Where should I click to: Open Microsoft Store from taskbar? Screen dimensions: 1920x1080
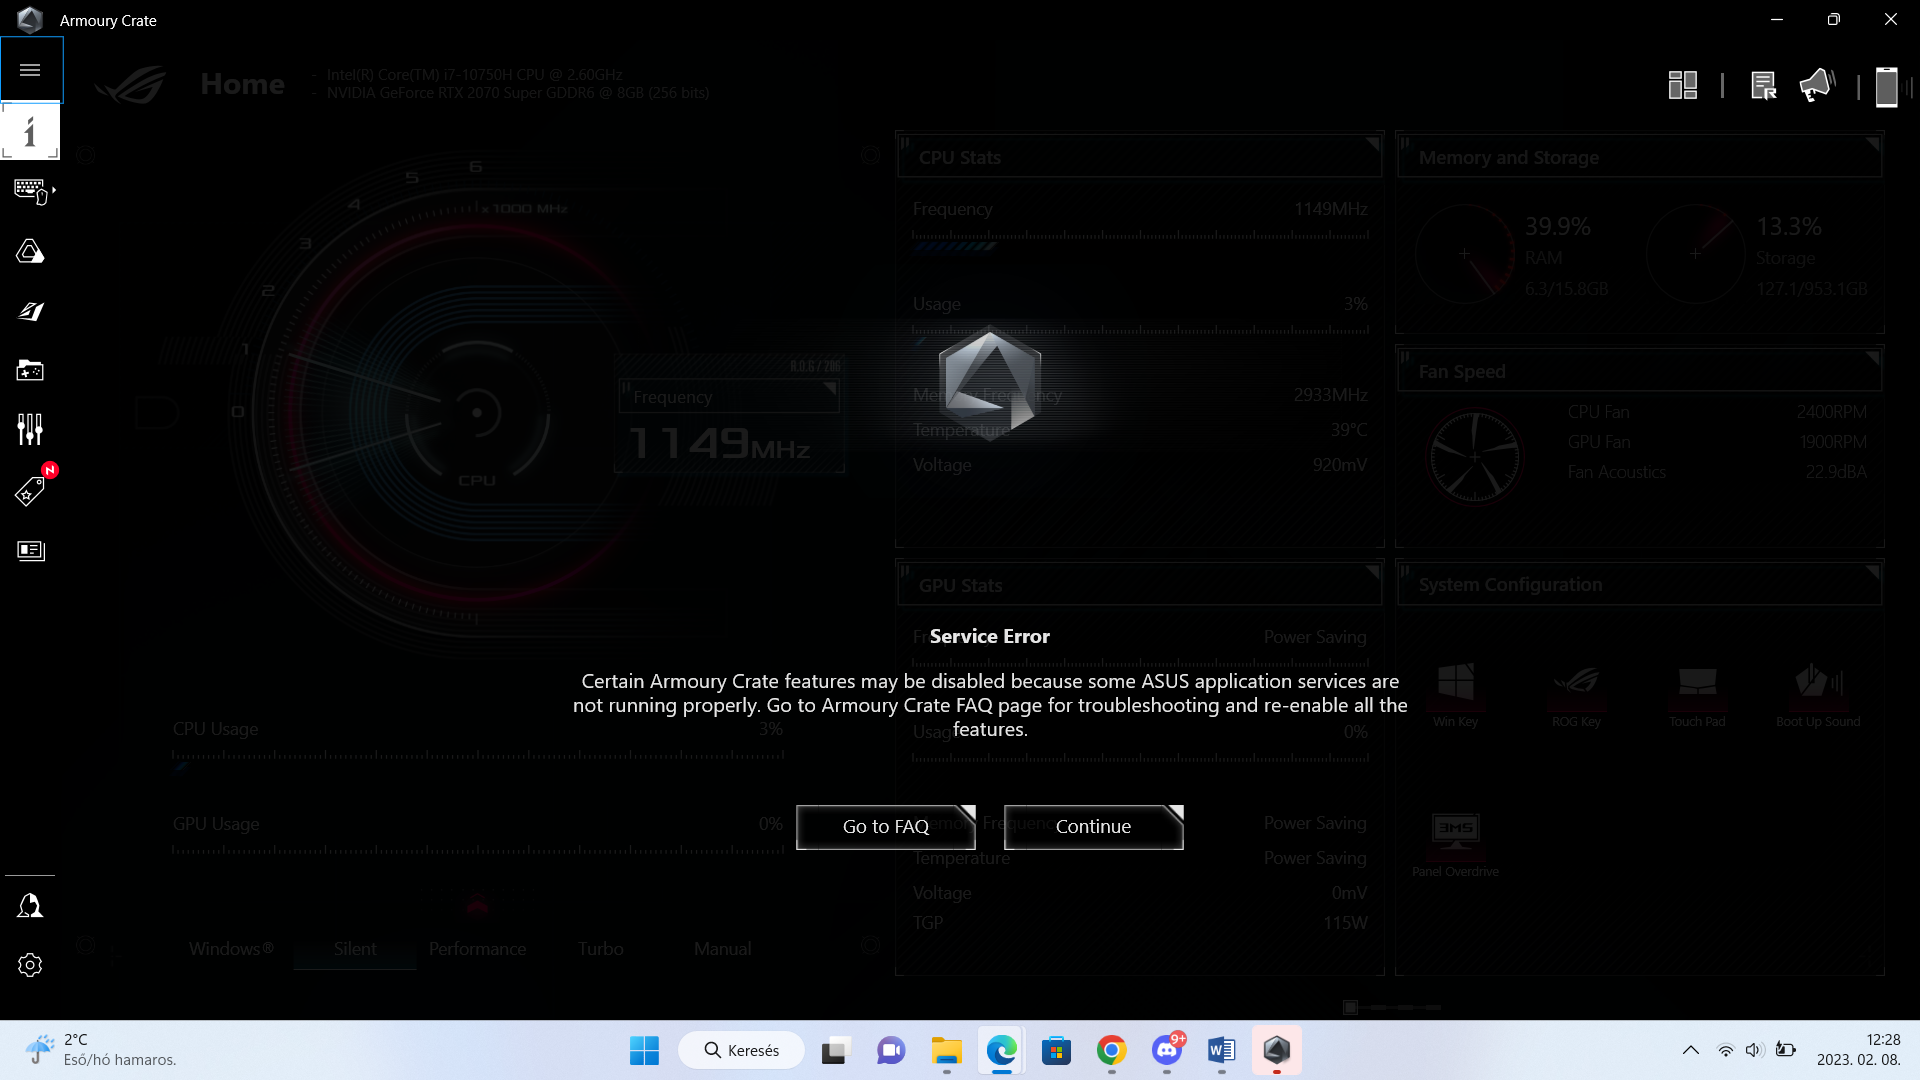tap(1056, 1050)
